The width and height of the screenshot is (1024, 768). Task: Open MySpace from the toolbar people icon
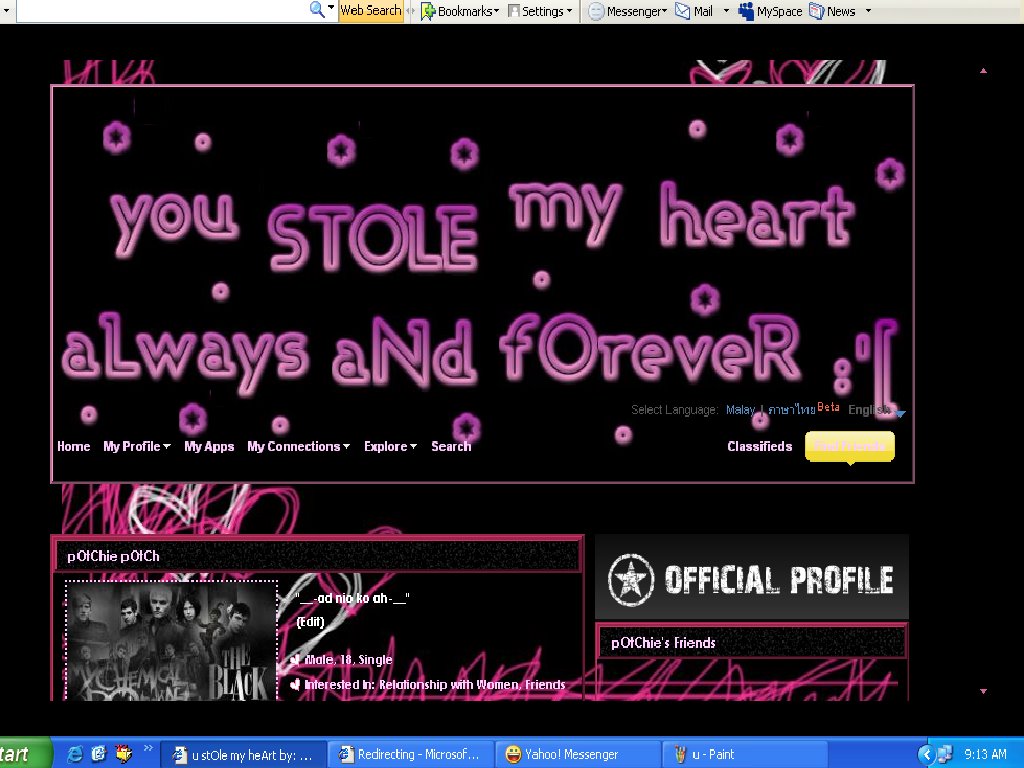[746, 11]
